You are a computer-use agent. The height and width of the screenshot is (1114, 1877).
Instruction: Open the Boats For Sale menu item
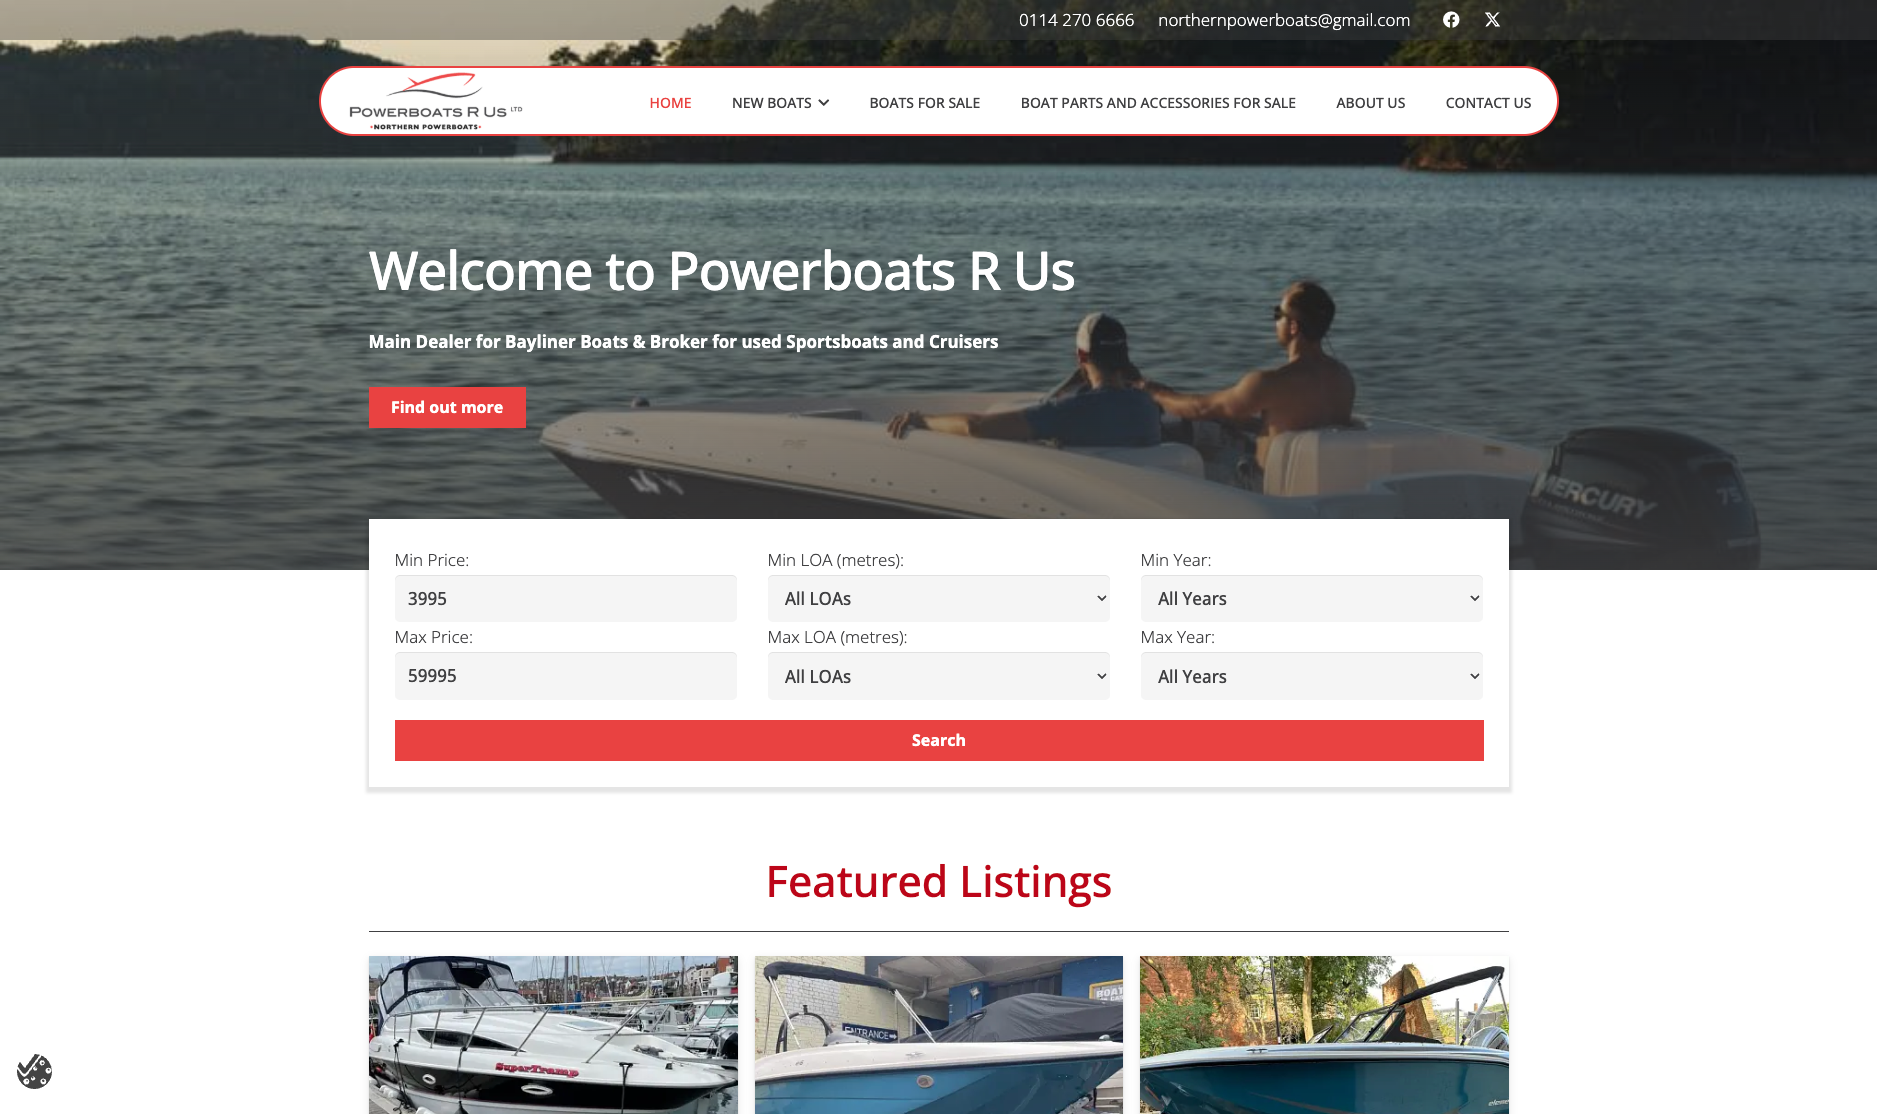click(924, 103)
